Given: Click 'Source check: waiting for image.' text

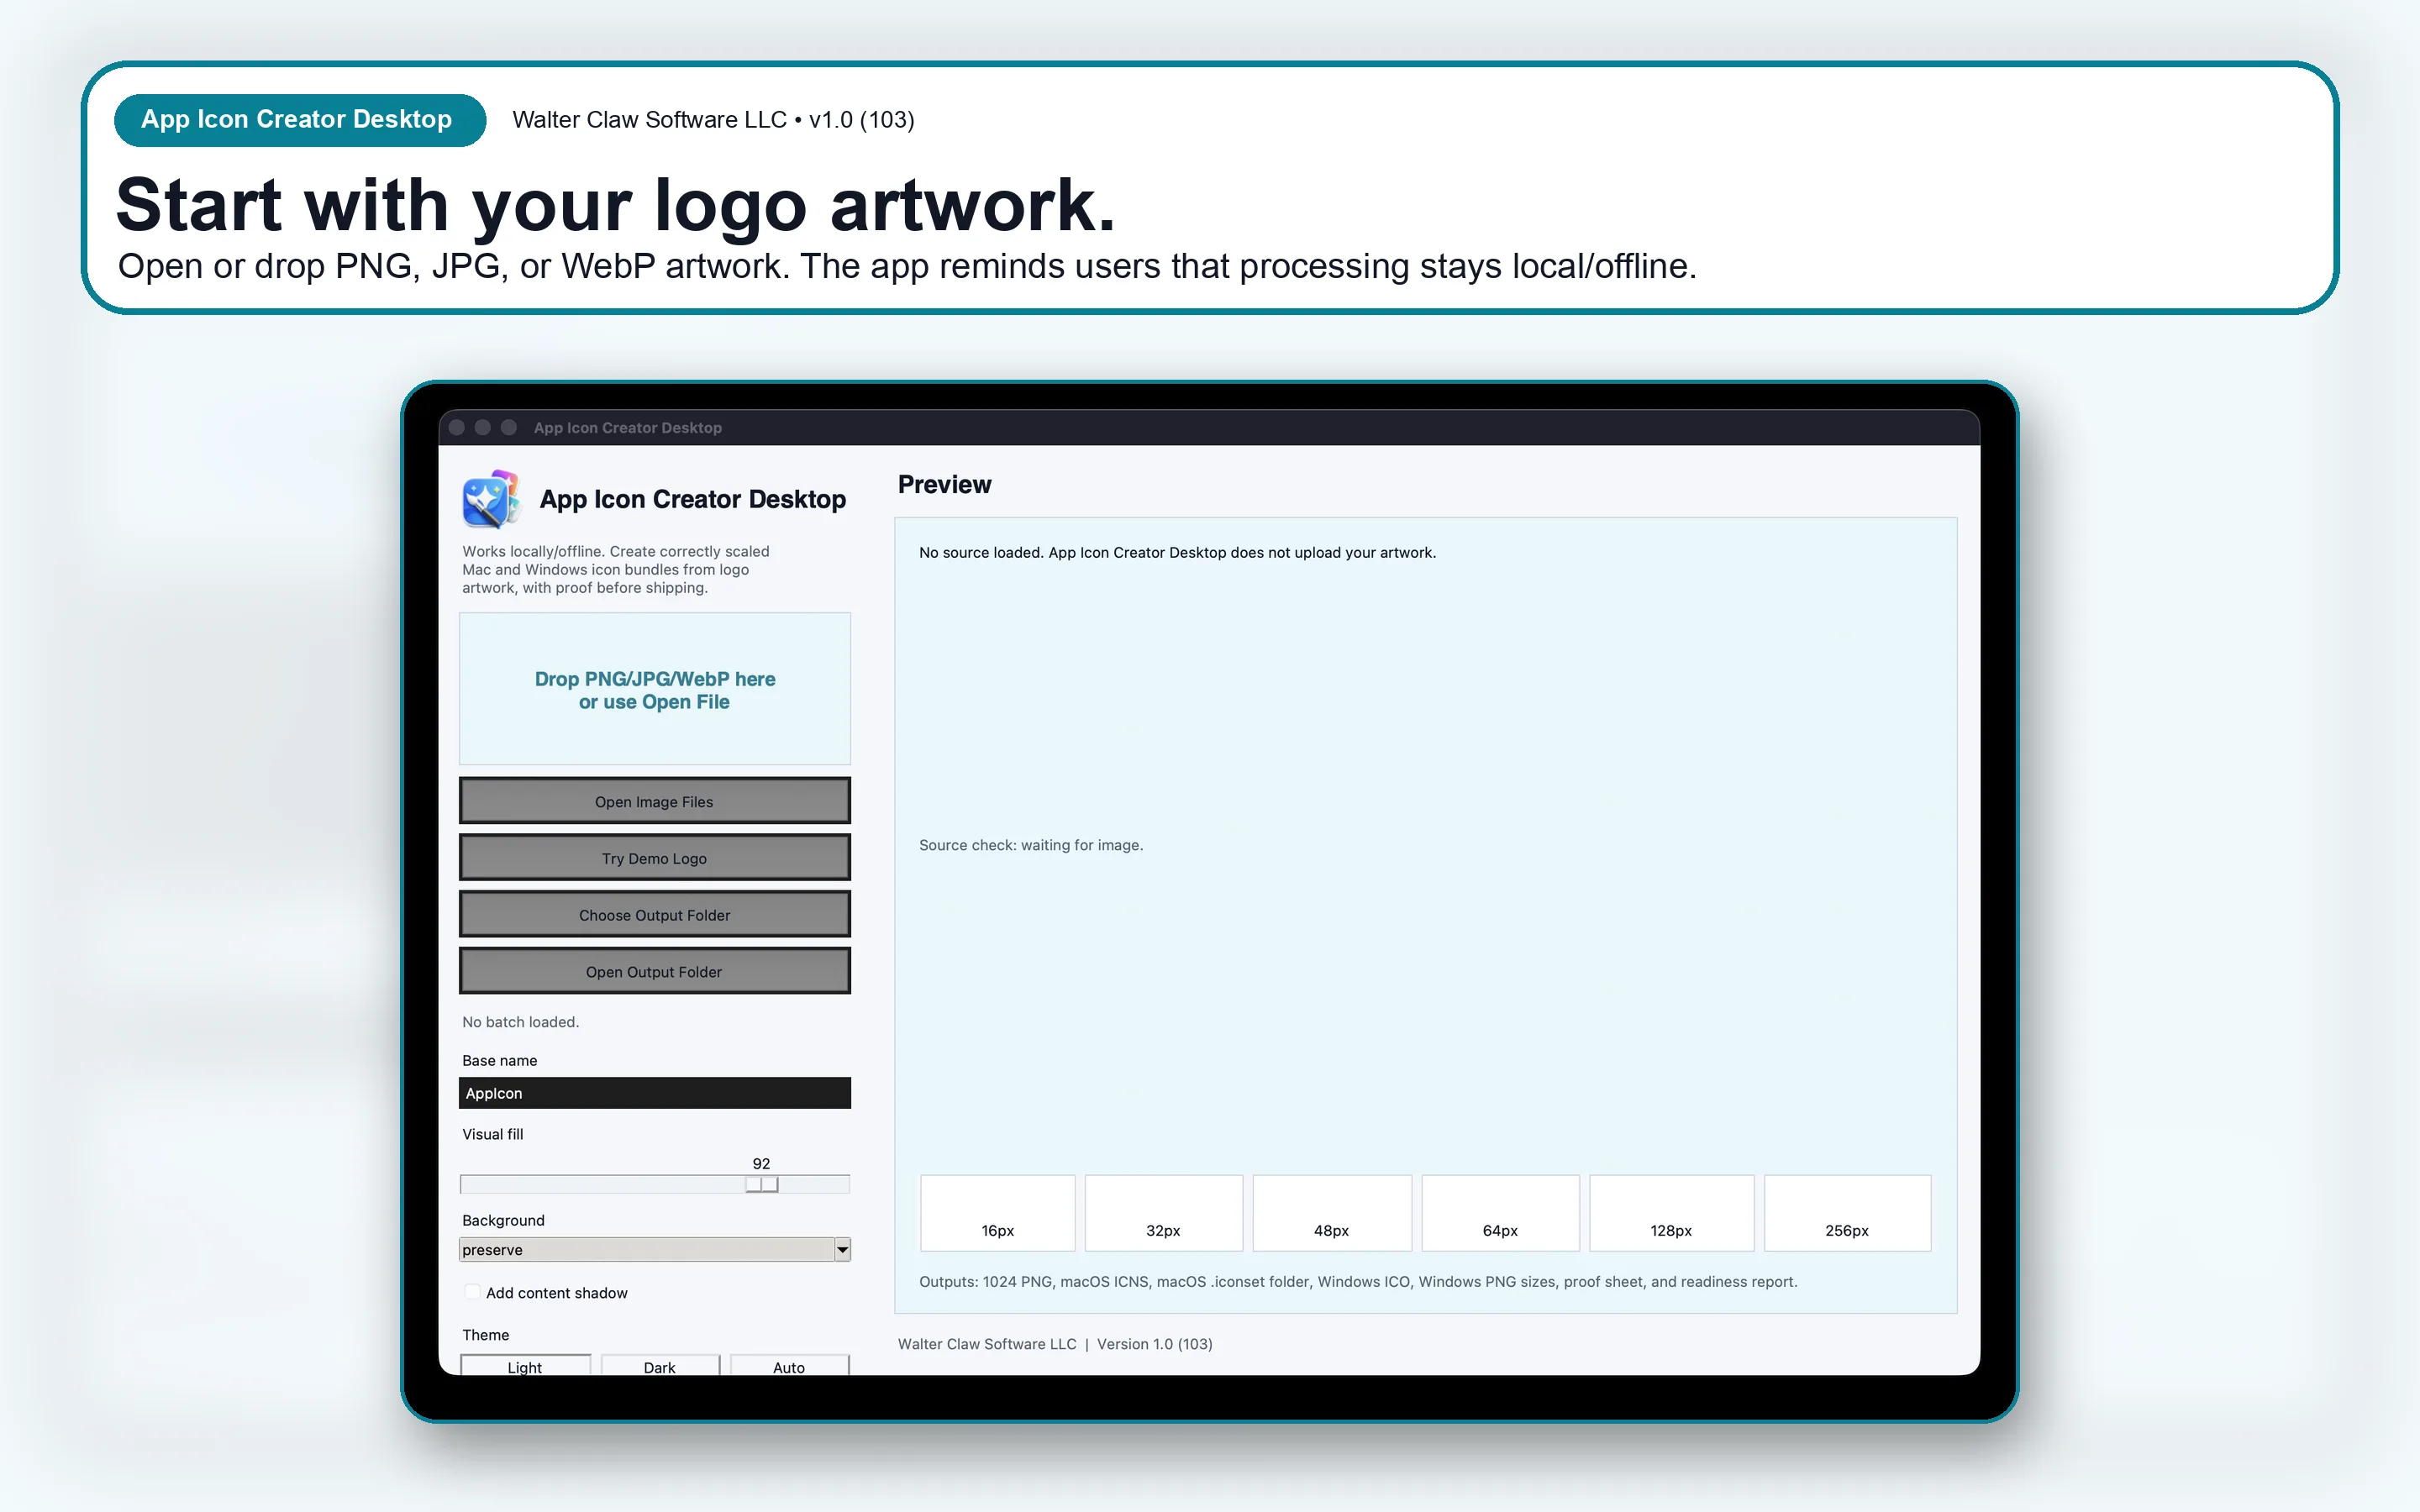Looking at the screenshot, I should coord(1031,845).
